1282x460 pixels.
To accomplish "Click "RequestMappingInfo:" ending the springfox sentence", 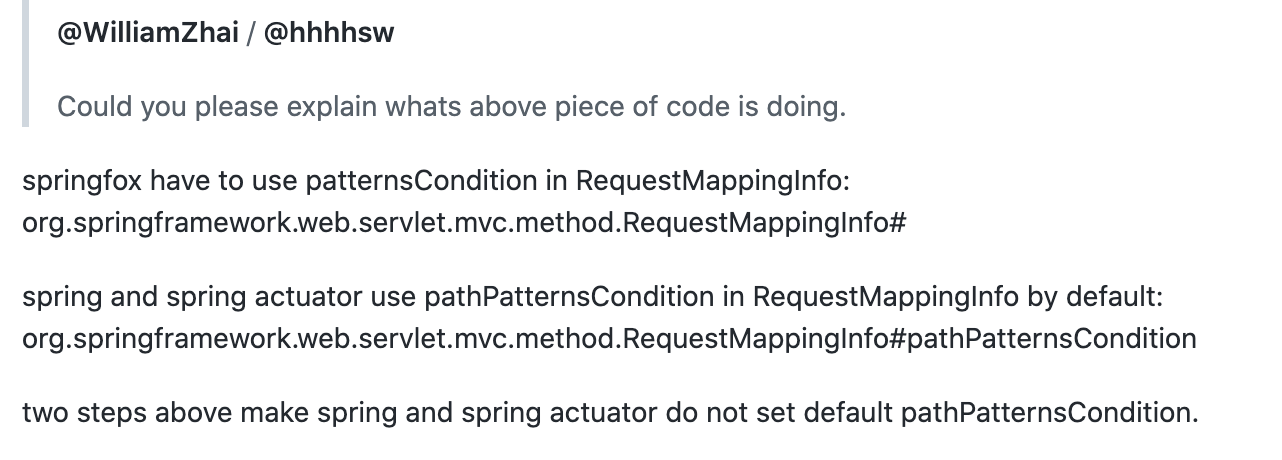I will point(712,181).
